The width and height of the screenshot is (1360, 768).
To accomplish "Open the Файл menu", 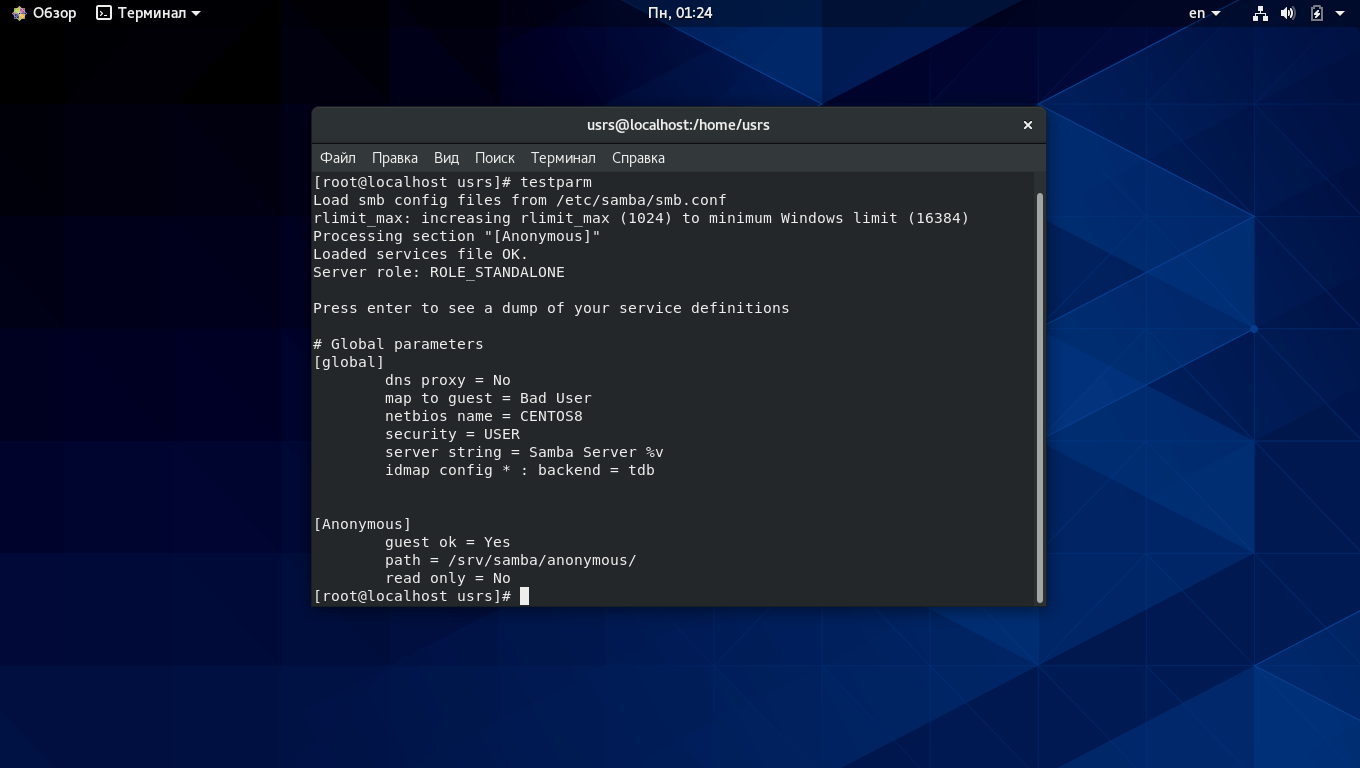I will (337, 157).
